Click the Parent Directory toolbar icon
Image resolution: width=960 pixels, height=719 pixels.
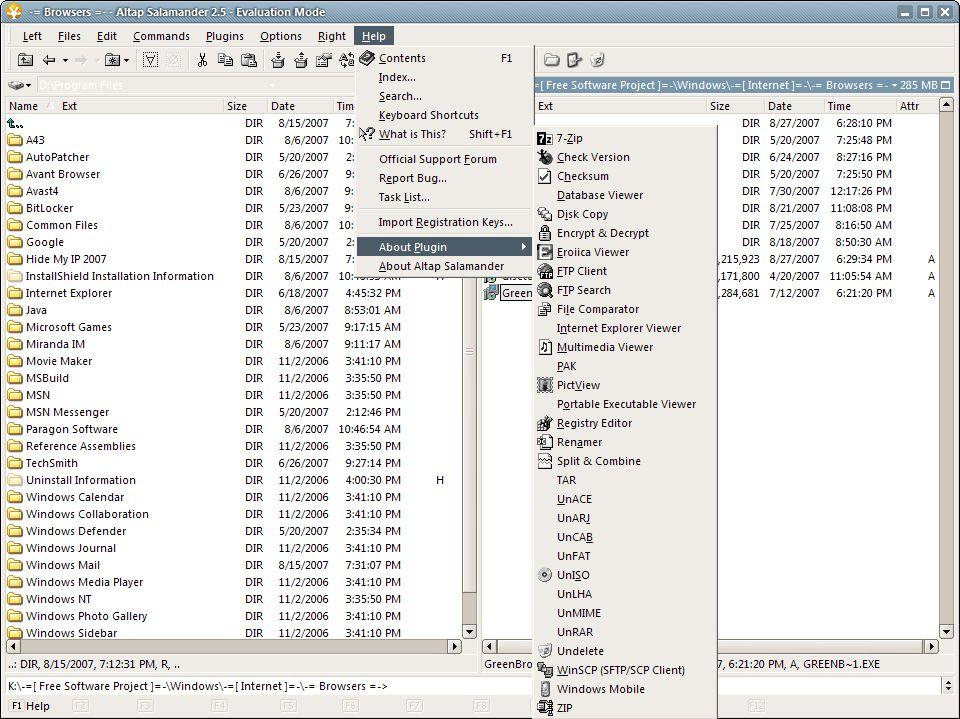(x=26, y=60)
